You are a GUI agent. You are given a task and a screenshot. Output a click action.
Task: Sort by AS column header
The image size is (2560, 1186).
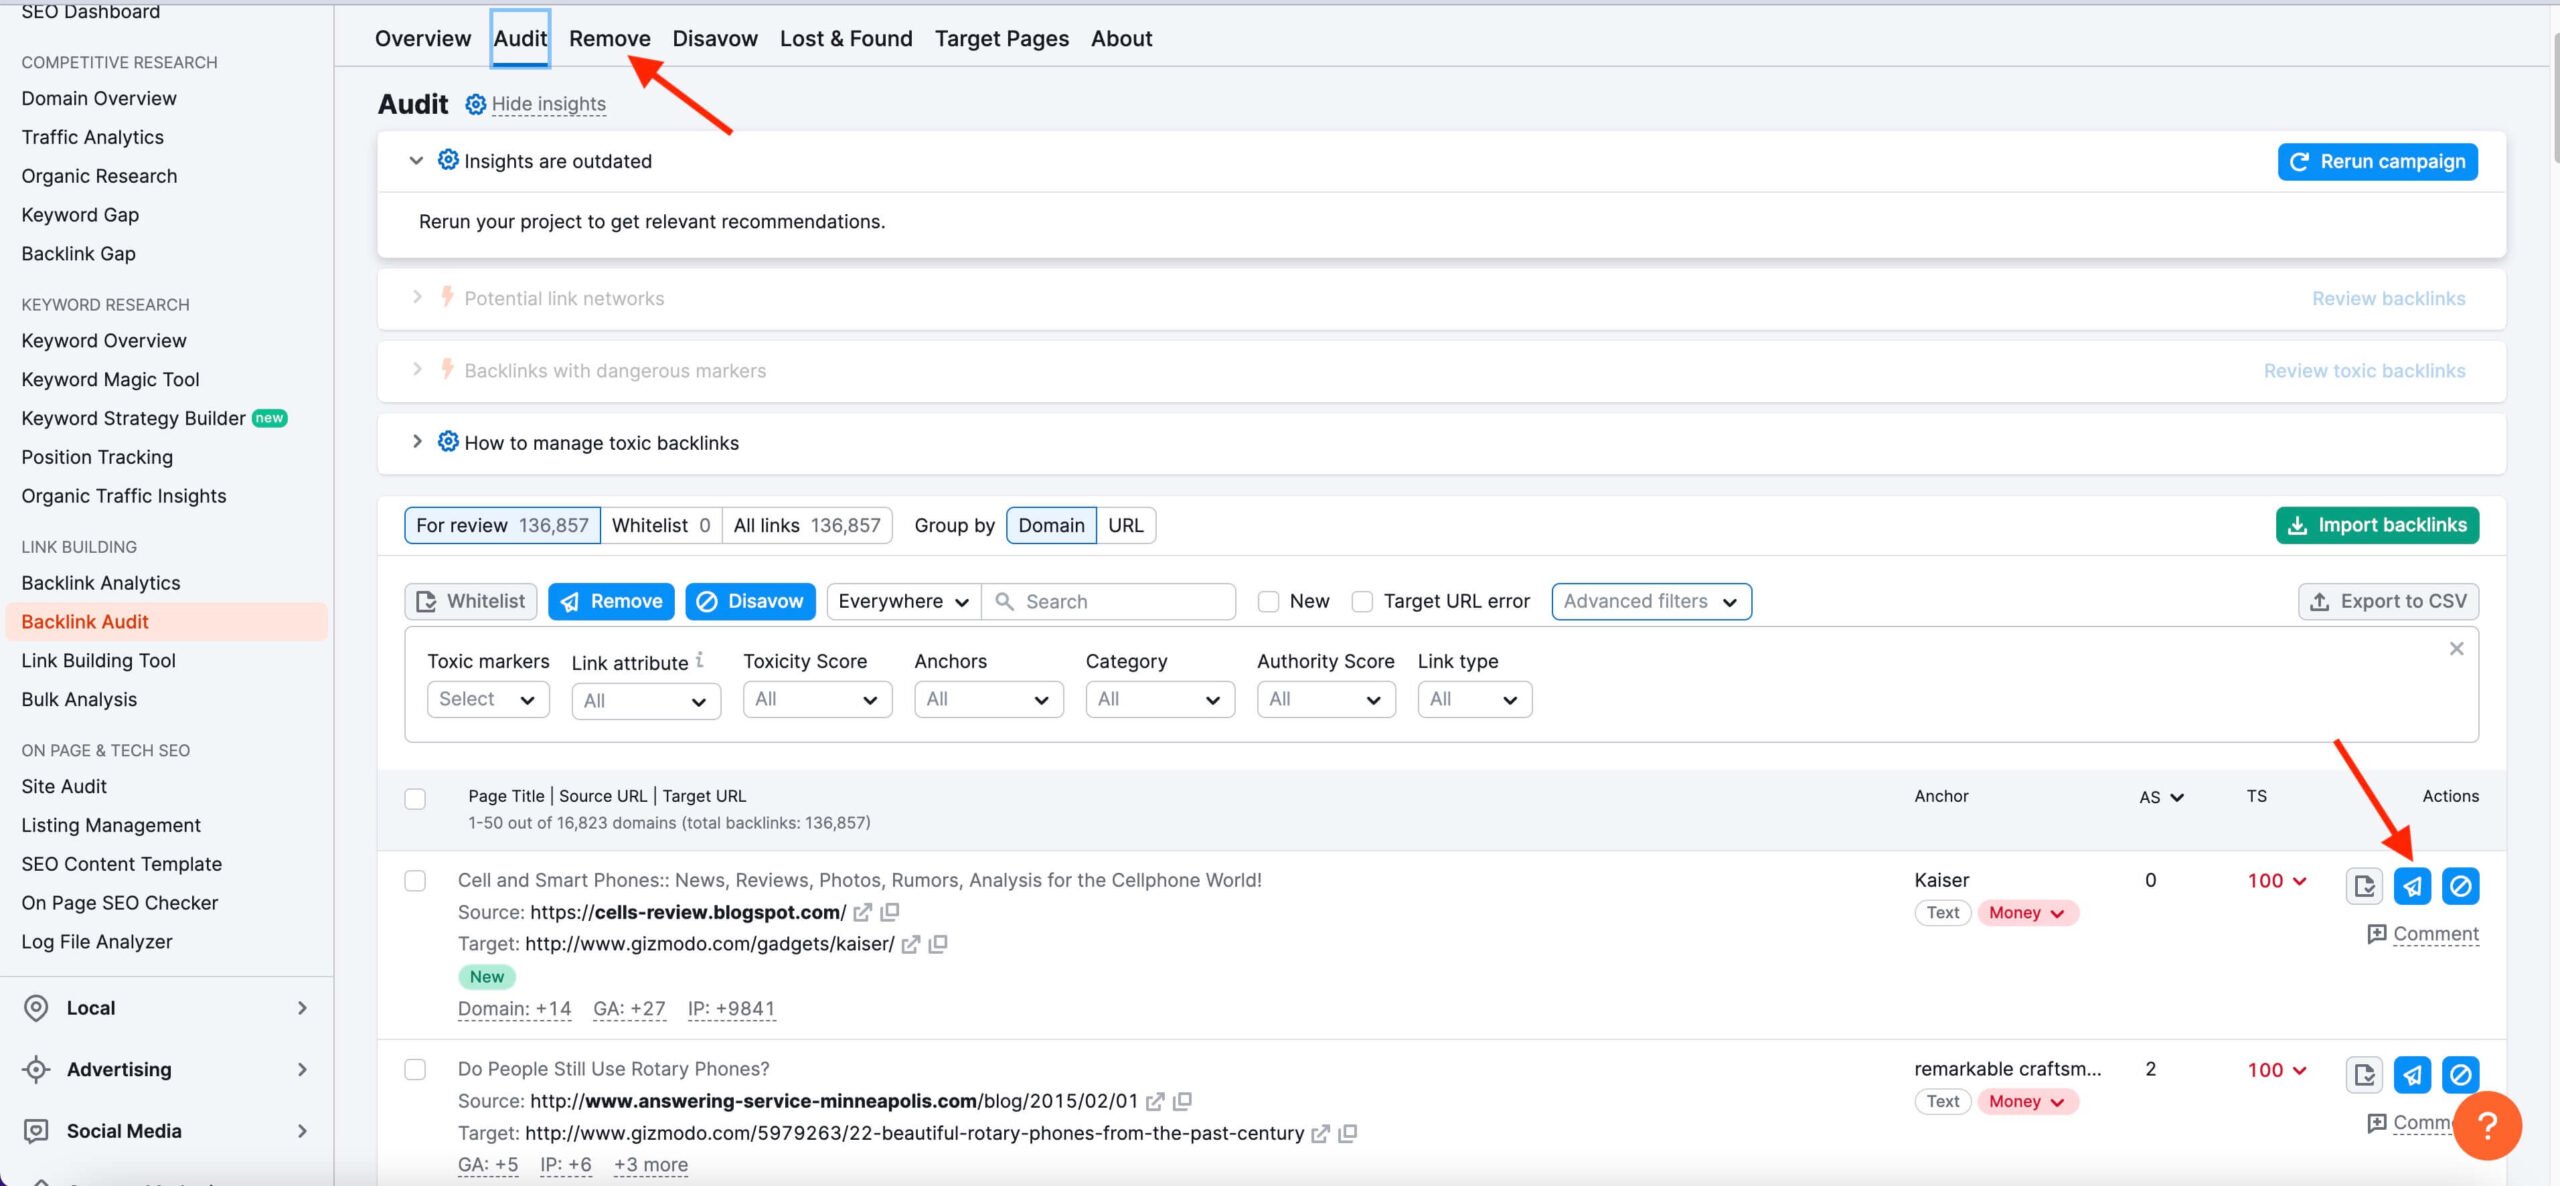pos(2161,797)
